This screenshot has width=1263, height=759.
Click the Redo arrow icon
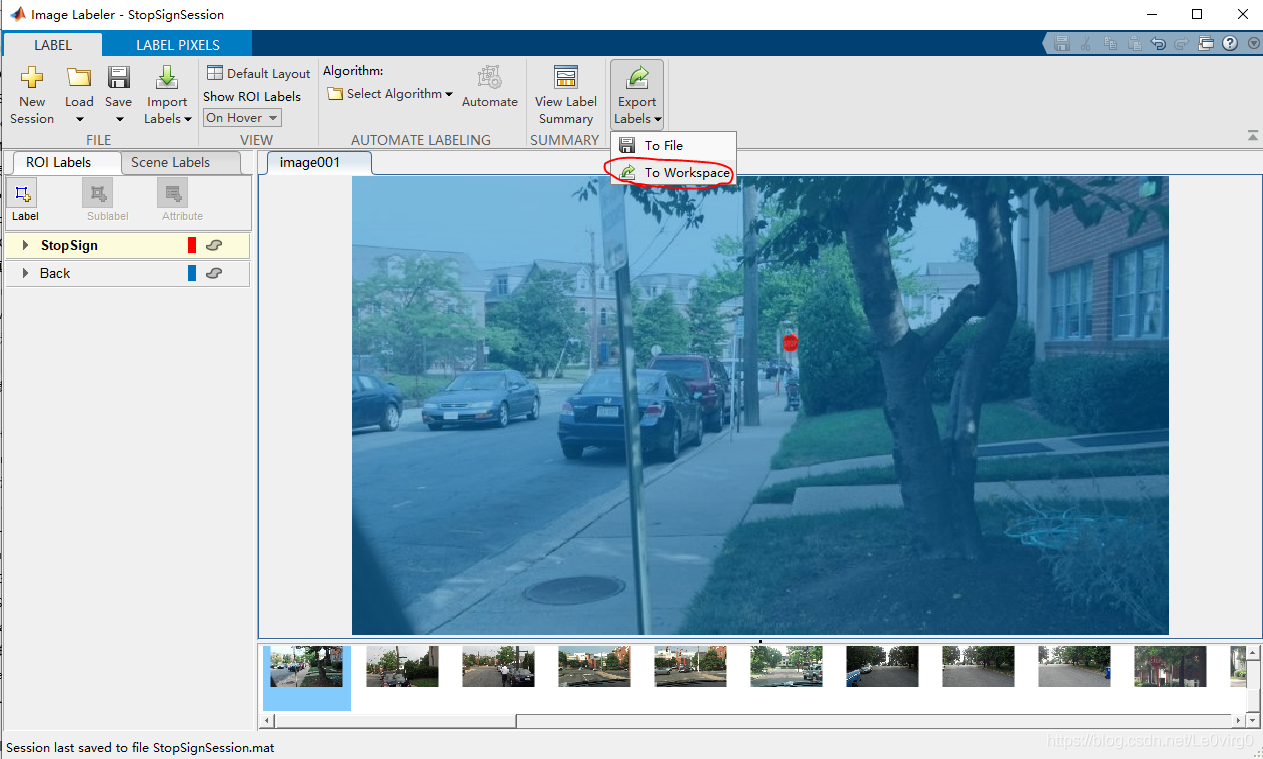1182,43
